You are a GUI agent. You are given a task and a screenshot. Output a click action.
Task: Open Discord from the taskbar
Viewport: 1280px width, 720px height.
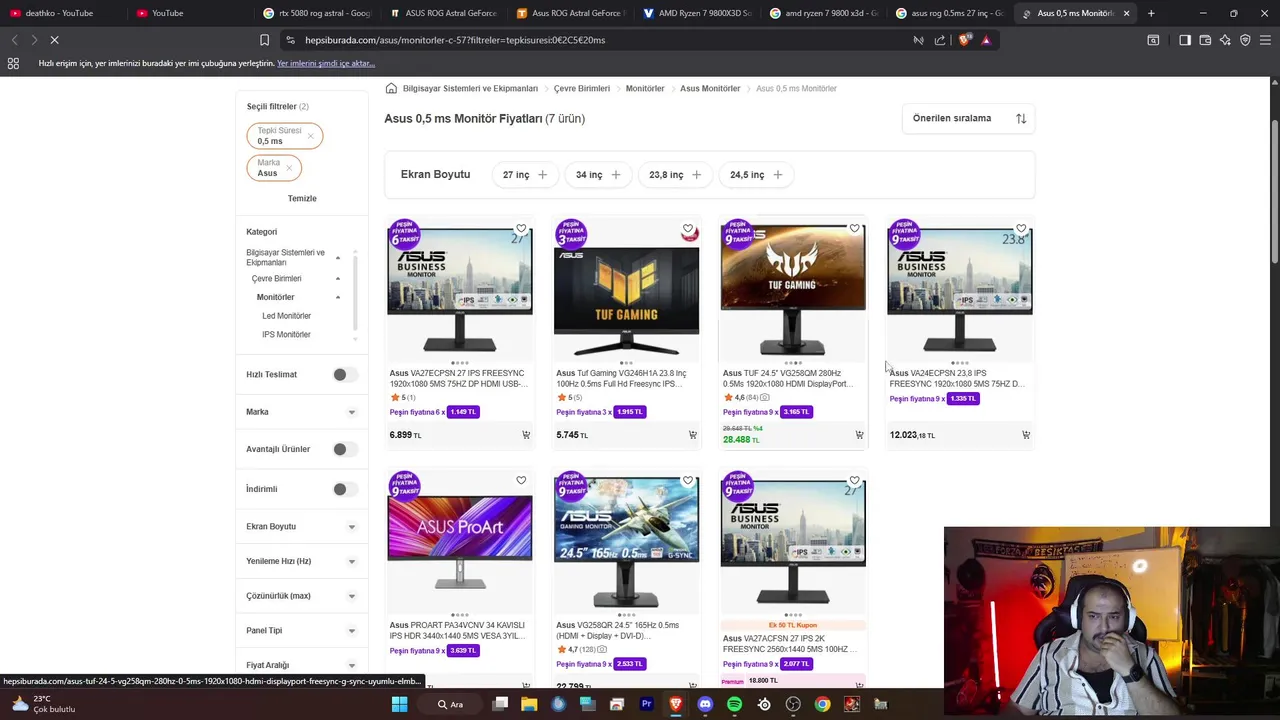click(x=705, y=704)
